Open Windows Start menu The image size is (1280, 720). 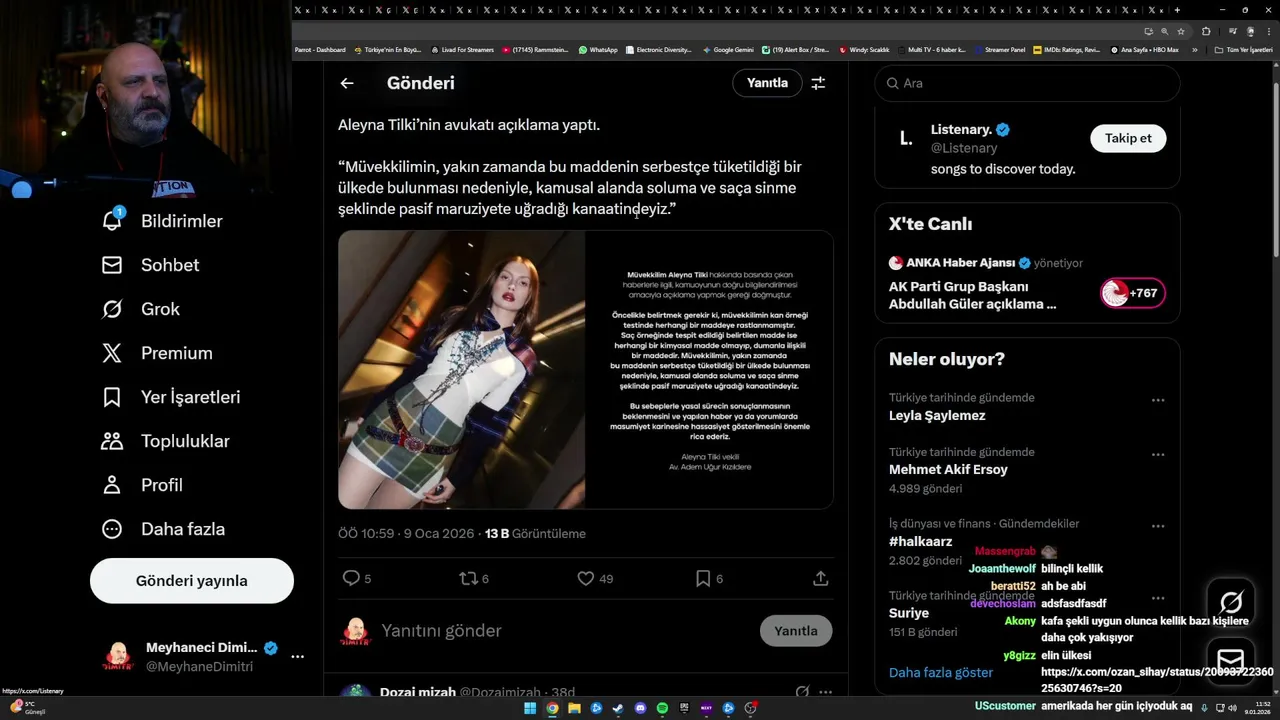pos(530,708)
